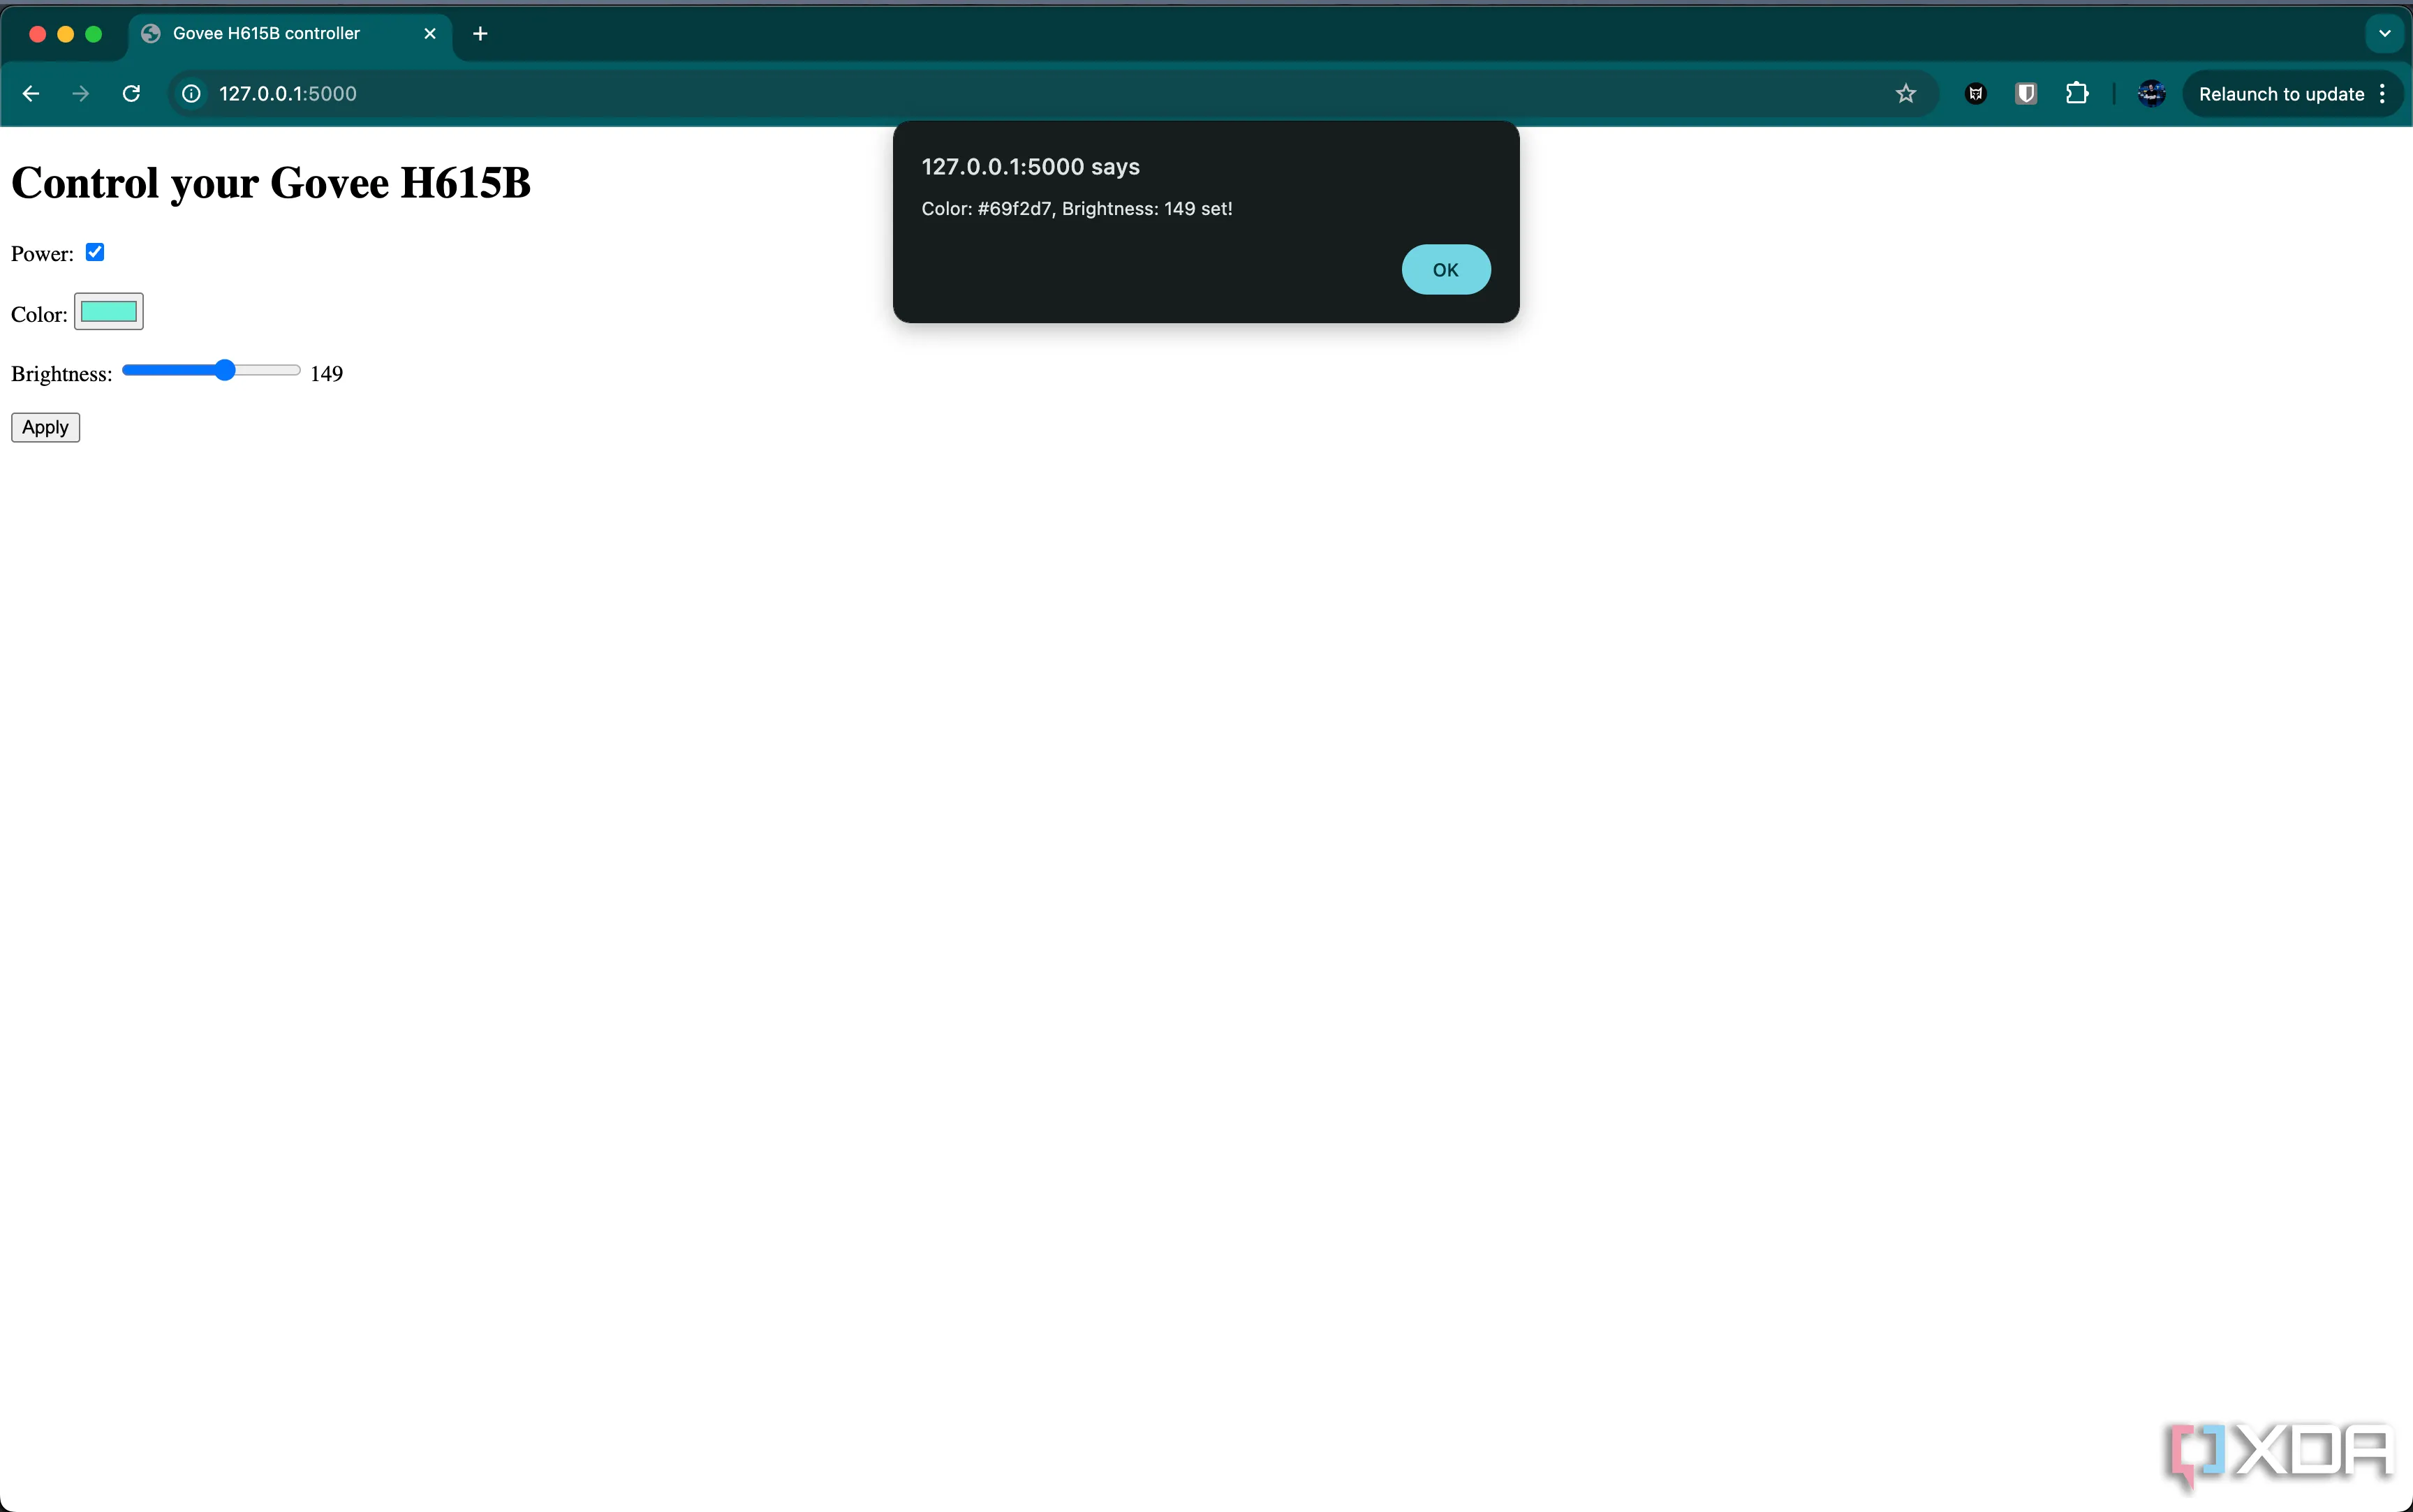Click the '127.0.0.1:5000 says' dialog title
The image size is (2413, 1512).
1030,167
